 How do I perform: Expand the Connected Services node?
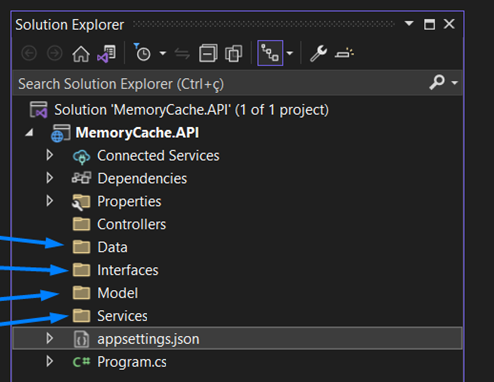click(50, 155)
